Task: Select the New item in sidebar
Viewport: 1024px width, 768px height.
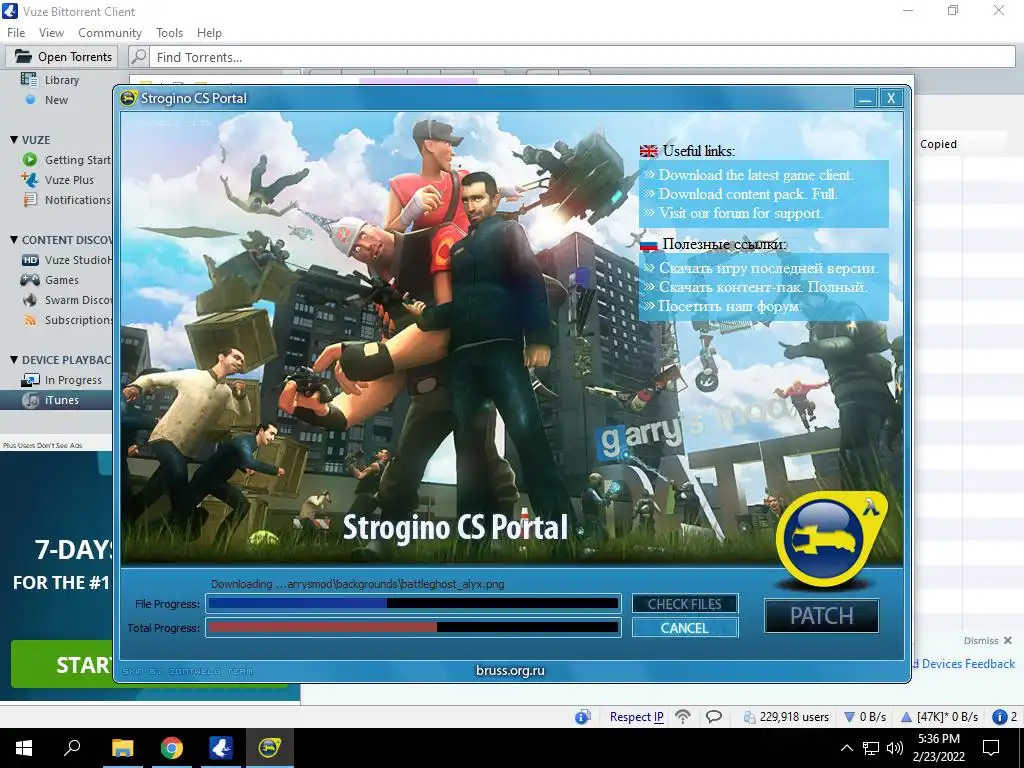Action: click(56, 100)
